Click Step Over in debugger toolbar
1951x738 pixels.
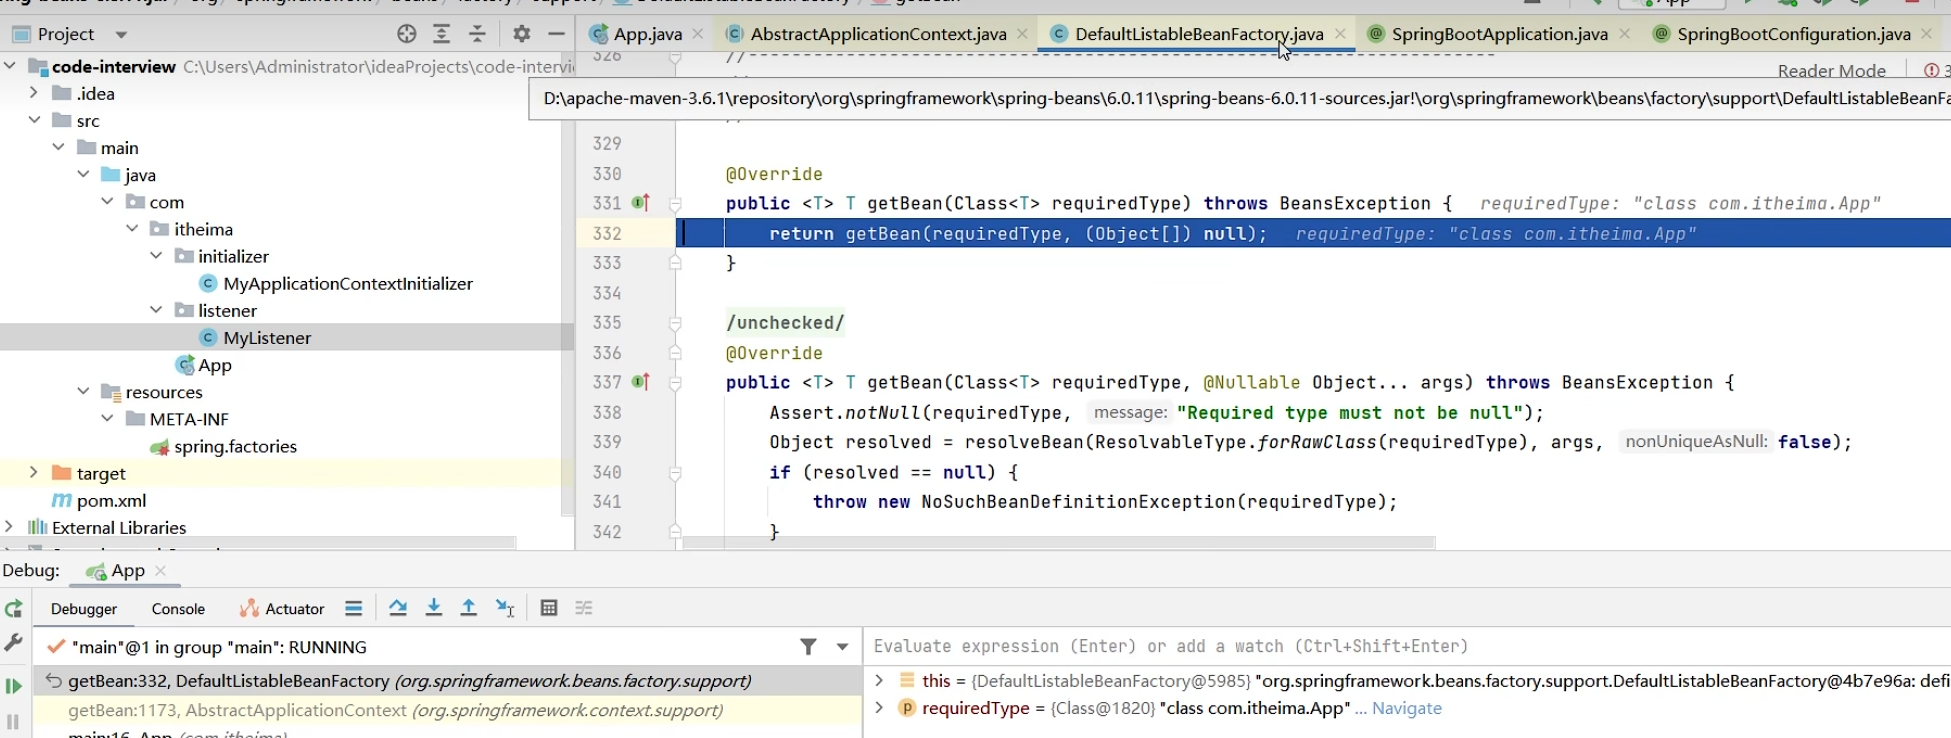tap(398, 608)
